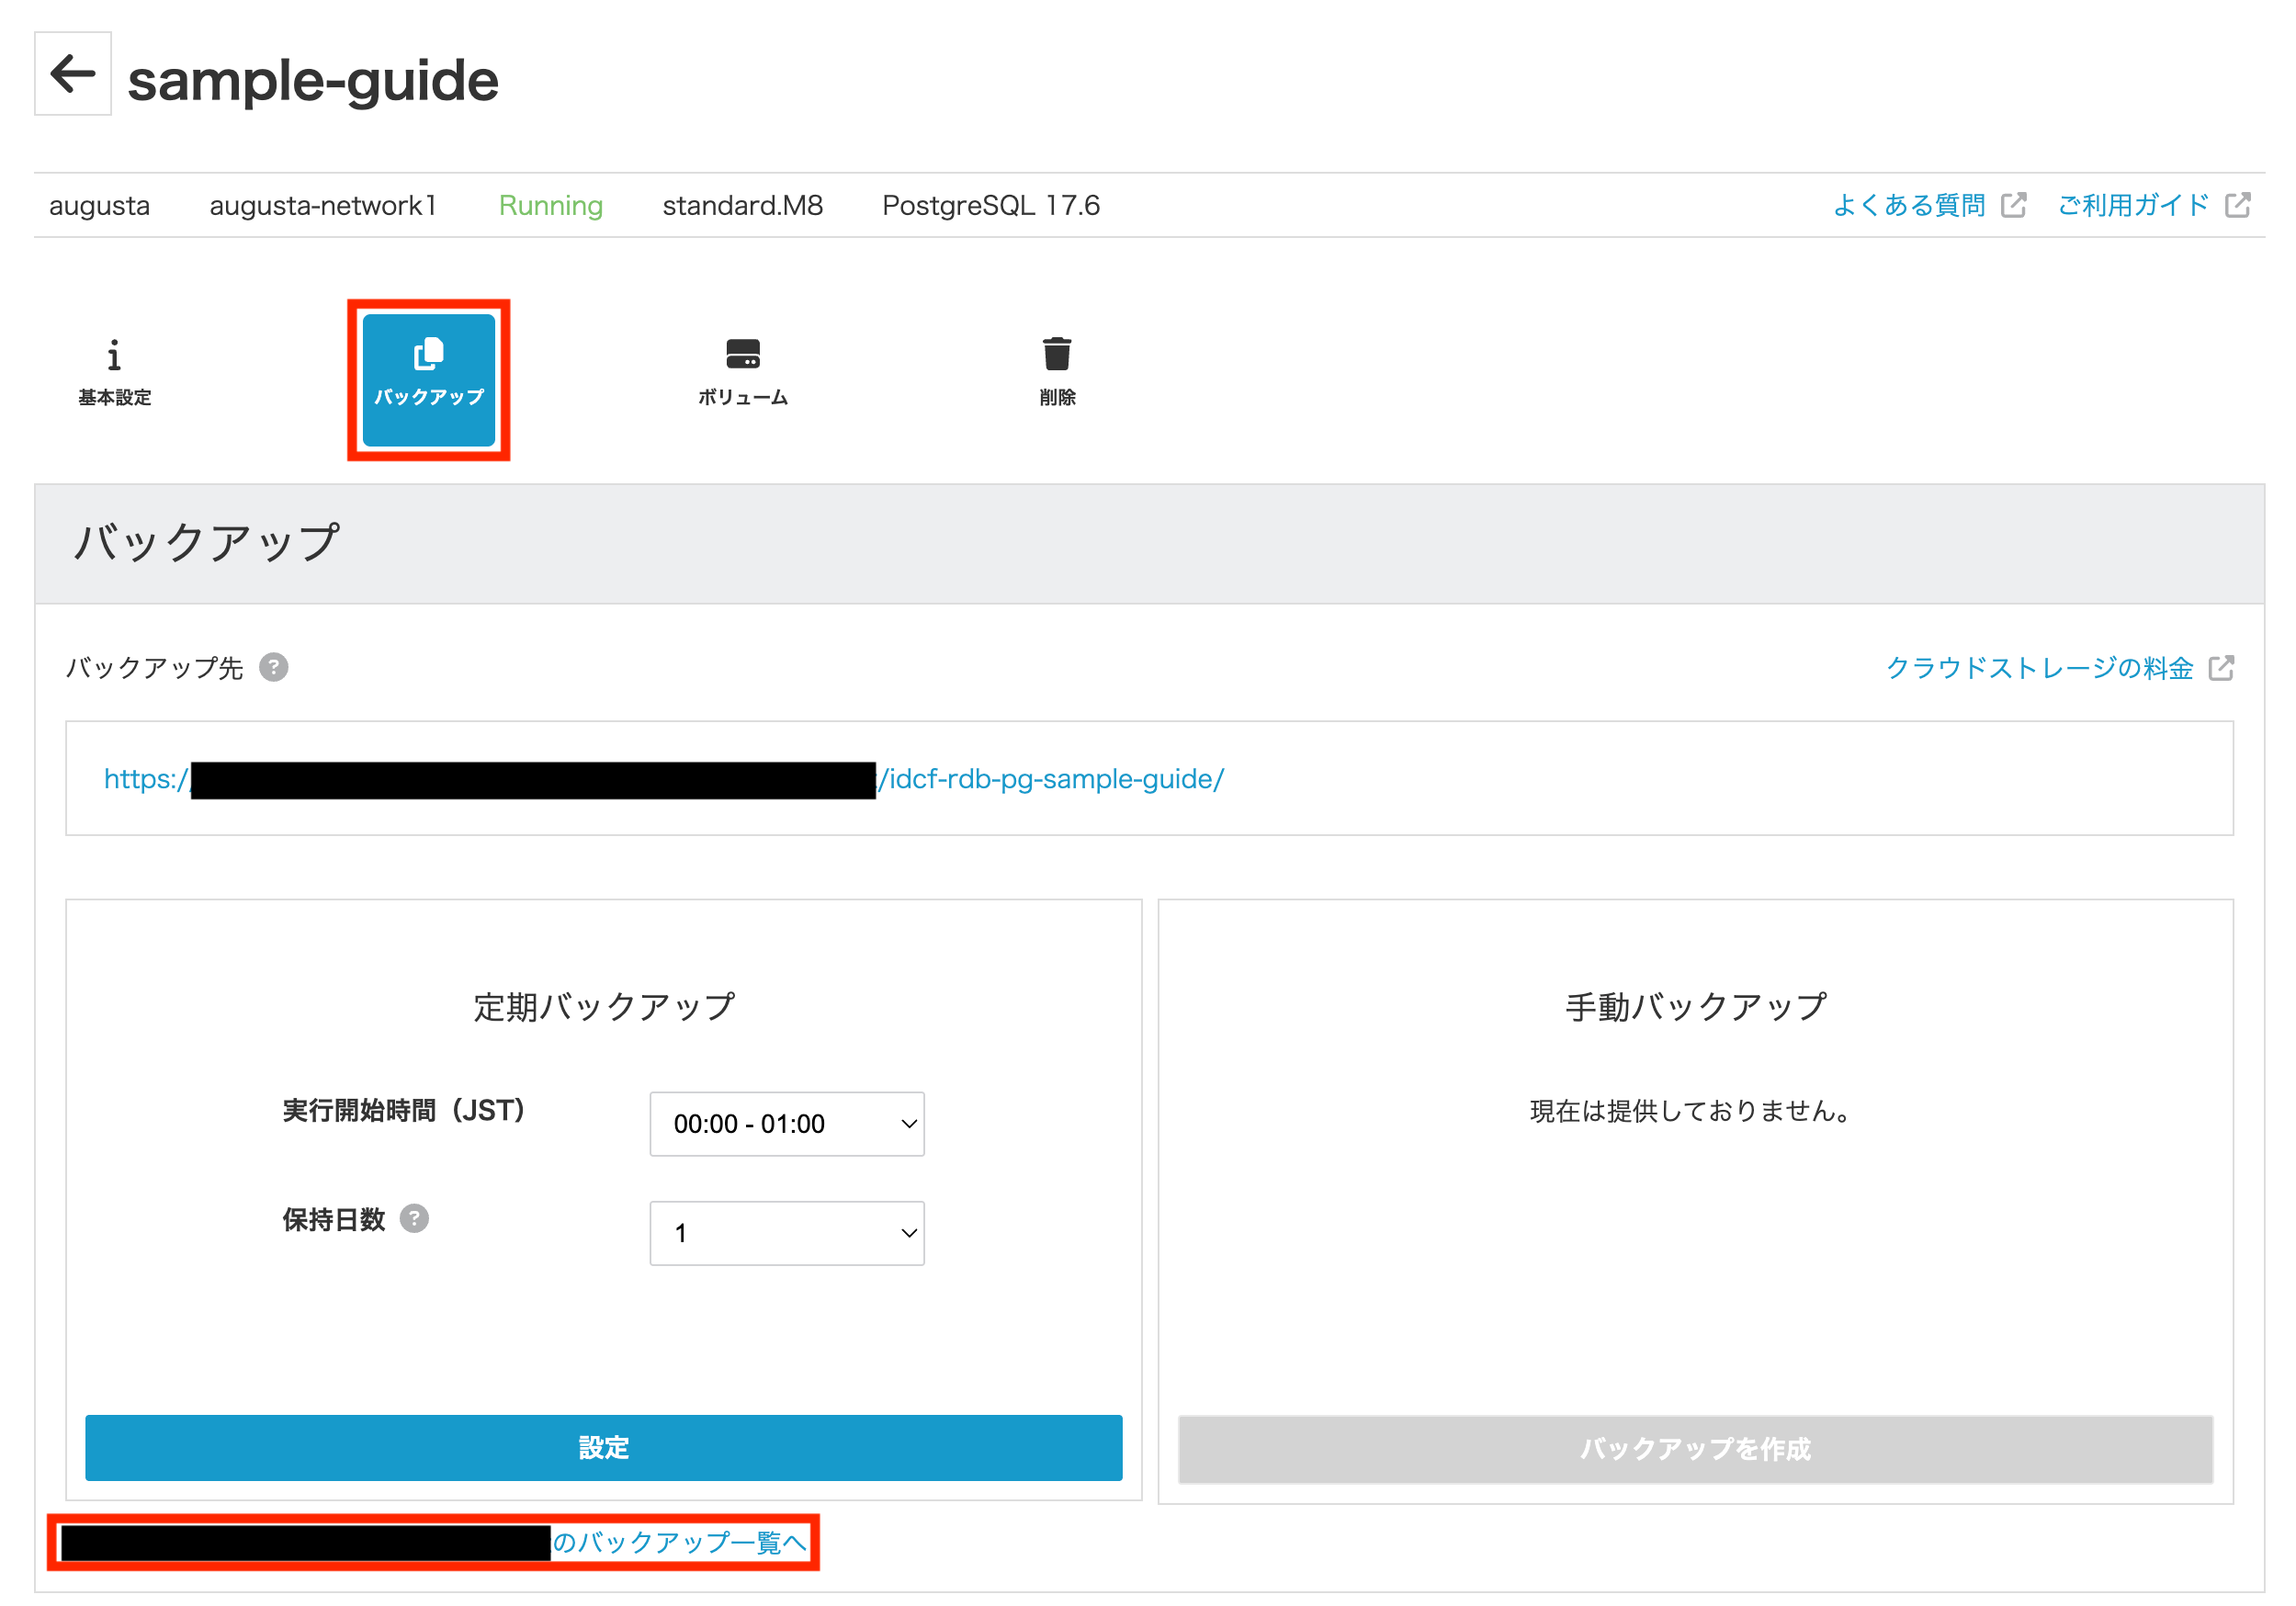Click external icon beside クラウドストレージの料金
The height and width of the screenshot is (1606, 2296).
click(x=2221, y=668)
